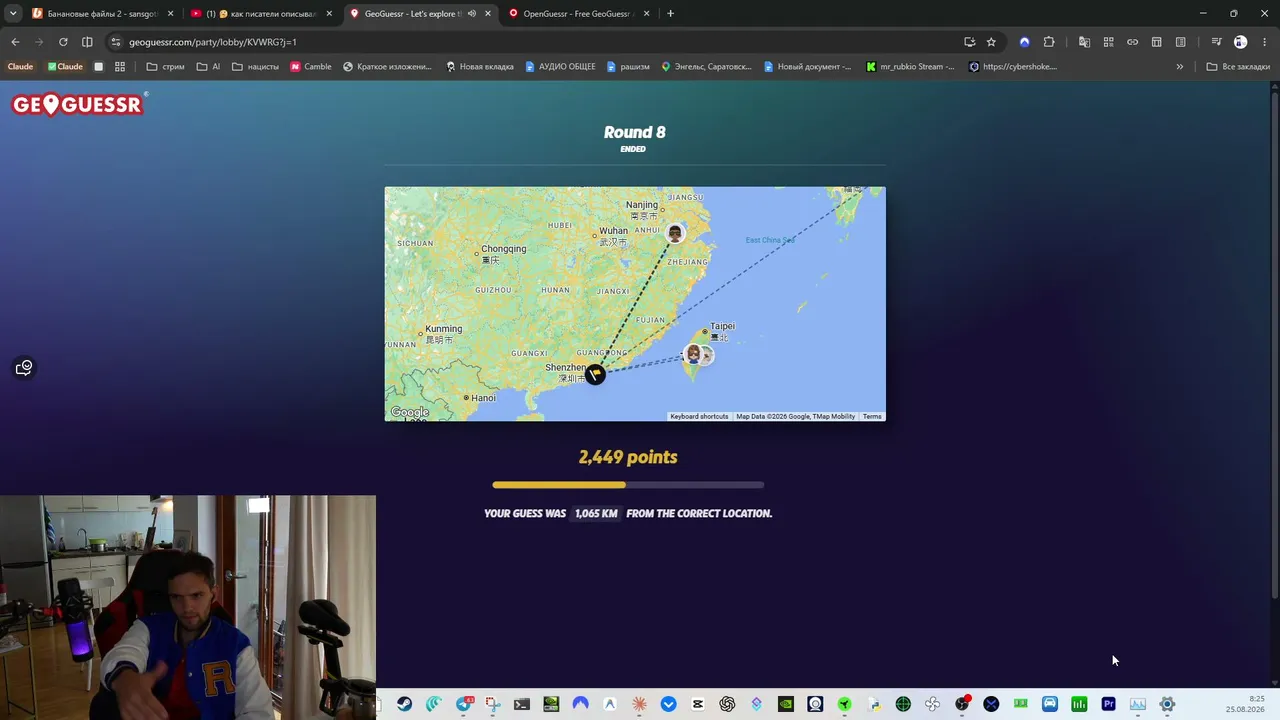Open the browser profile avatar
The width and height of the screenshot is (1280, 720).
[1240, 42]
